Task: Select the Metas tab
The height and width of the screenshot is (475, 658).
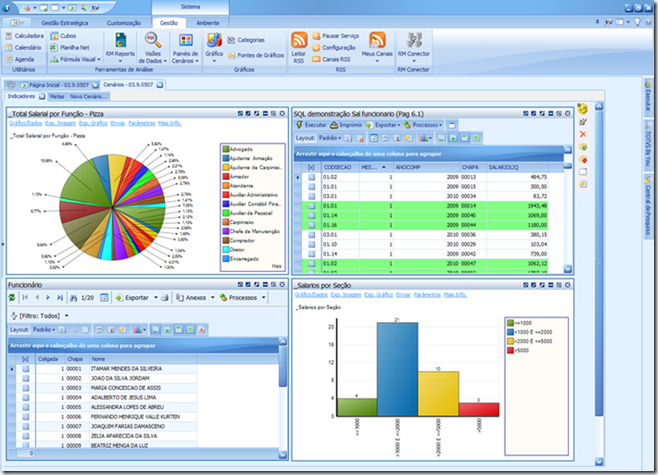Action: 57,97
